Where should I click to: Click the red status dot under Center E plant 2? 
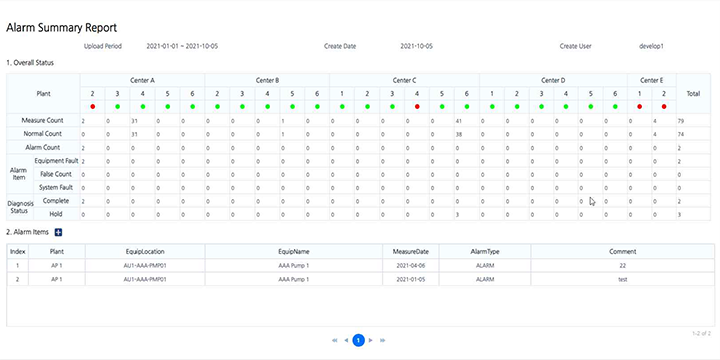tap(664, 107)
